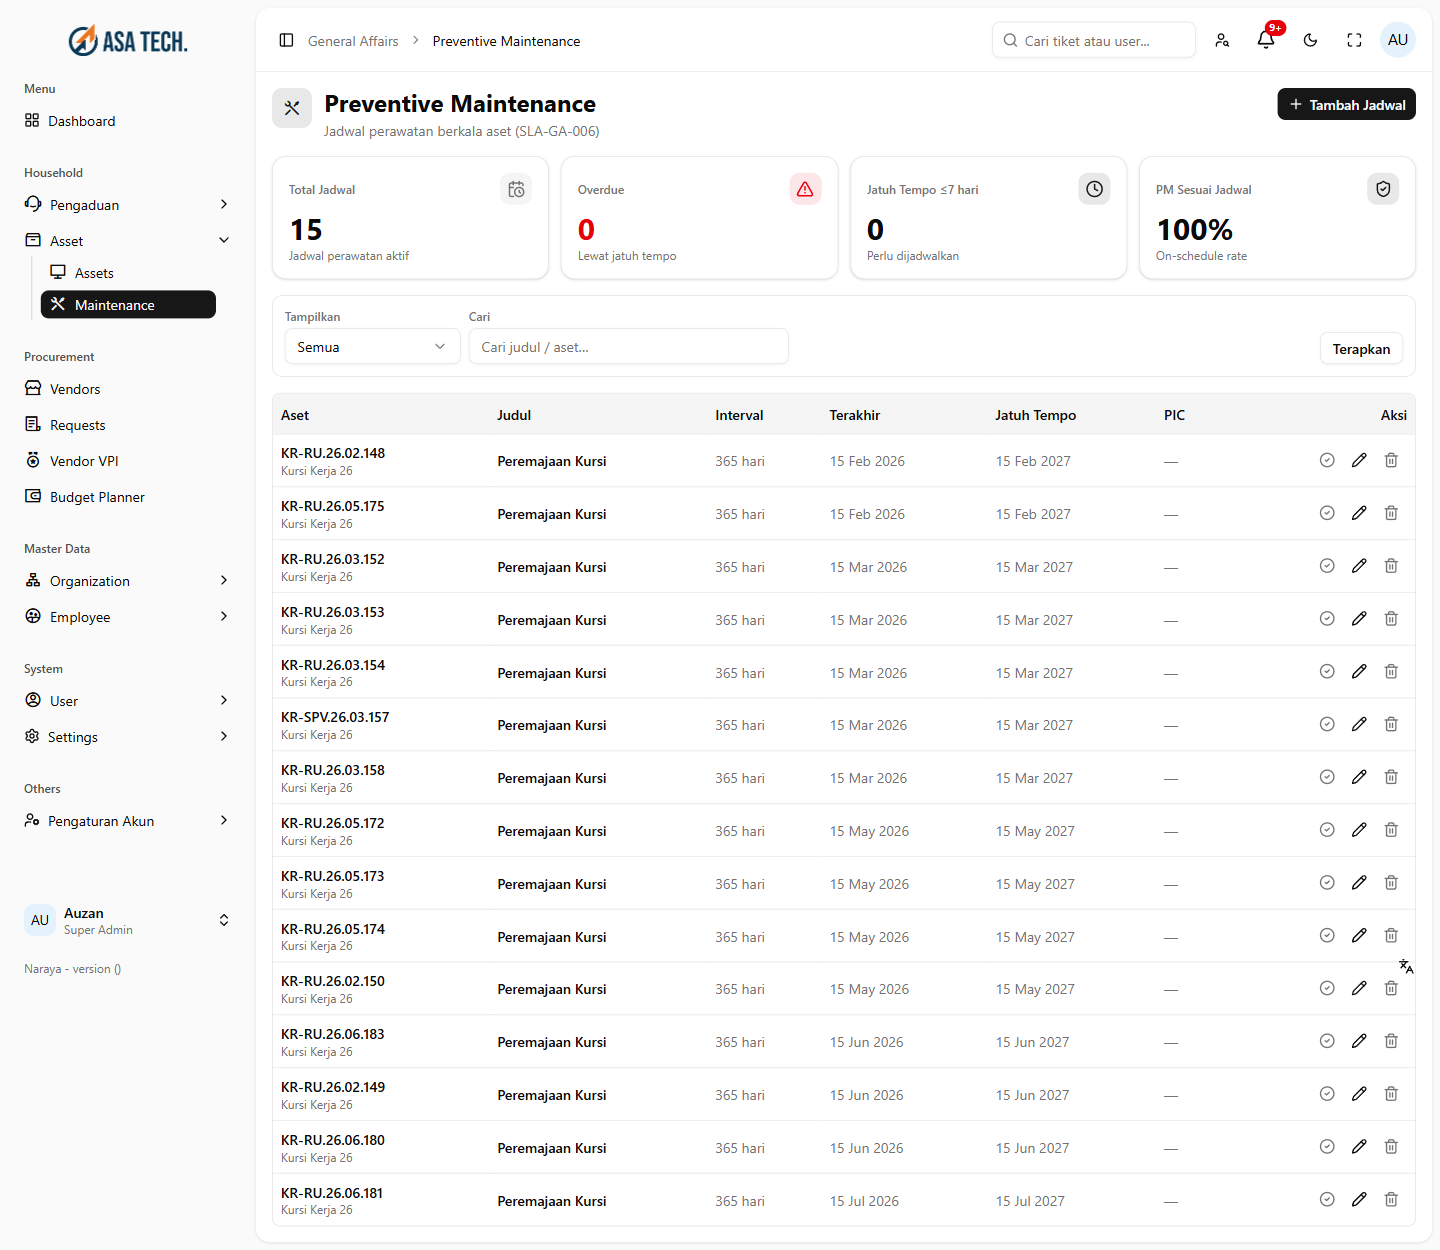The image size is (1440, 1250).
Task: Expand the Organization submenu
Action: pyautogui.click(x=127, y=580)
